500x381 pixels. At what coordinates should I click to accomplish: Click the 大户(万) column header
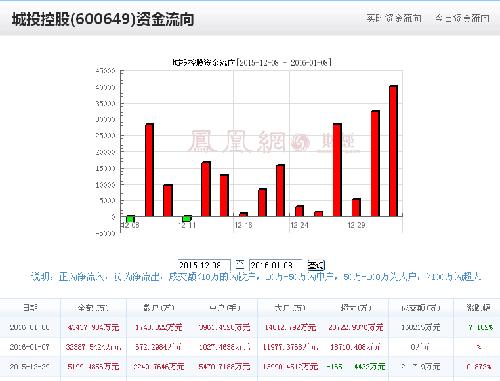pyautogui.click(x=290, y=307)
